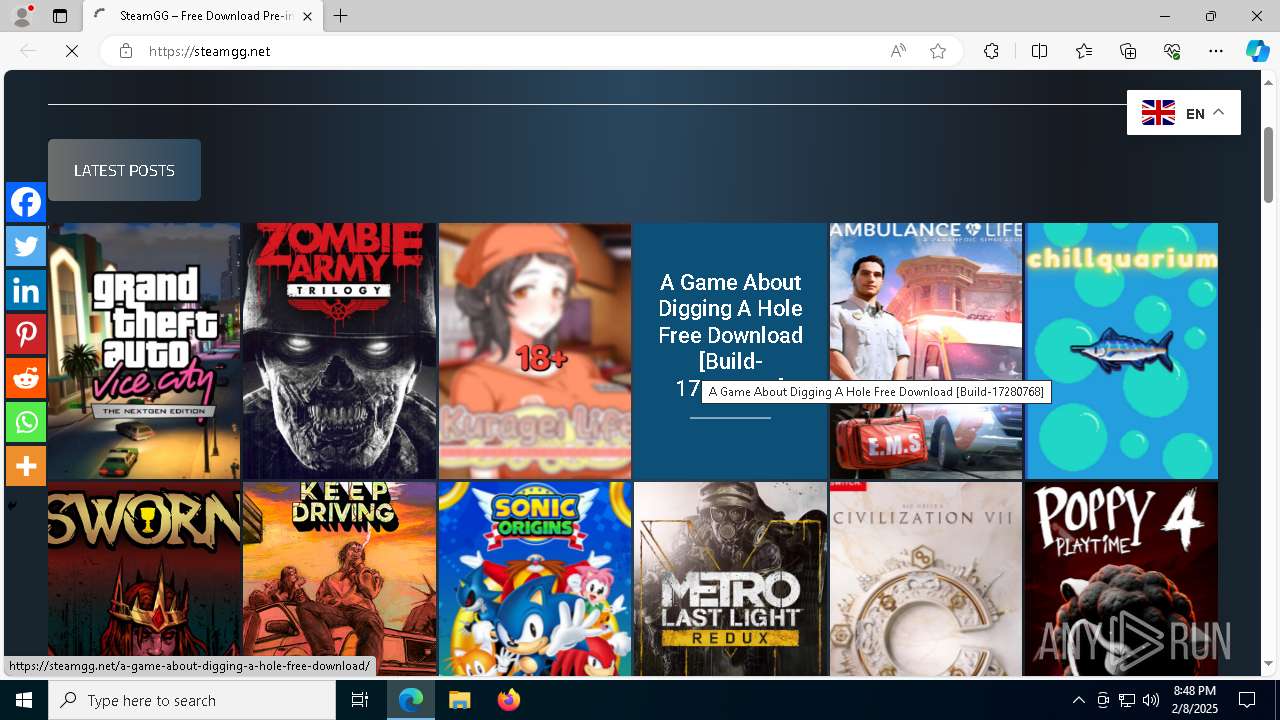Close the SteamGG tab
1280x720 pixels.
[x=307, y=16]
